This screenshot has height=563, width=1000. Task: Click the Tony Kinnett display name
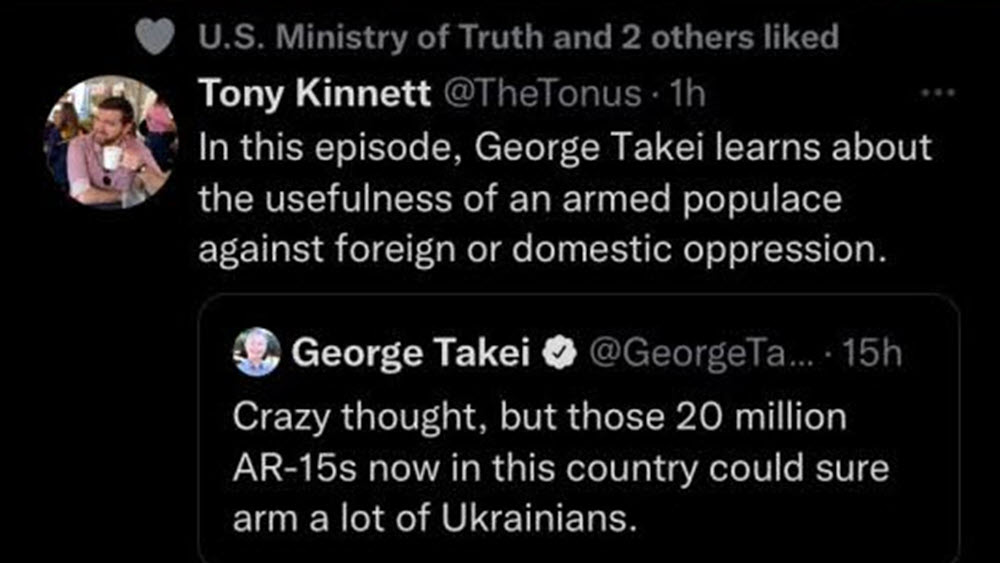pos(315,94)
